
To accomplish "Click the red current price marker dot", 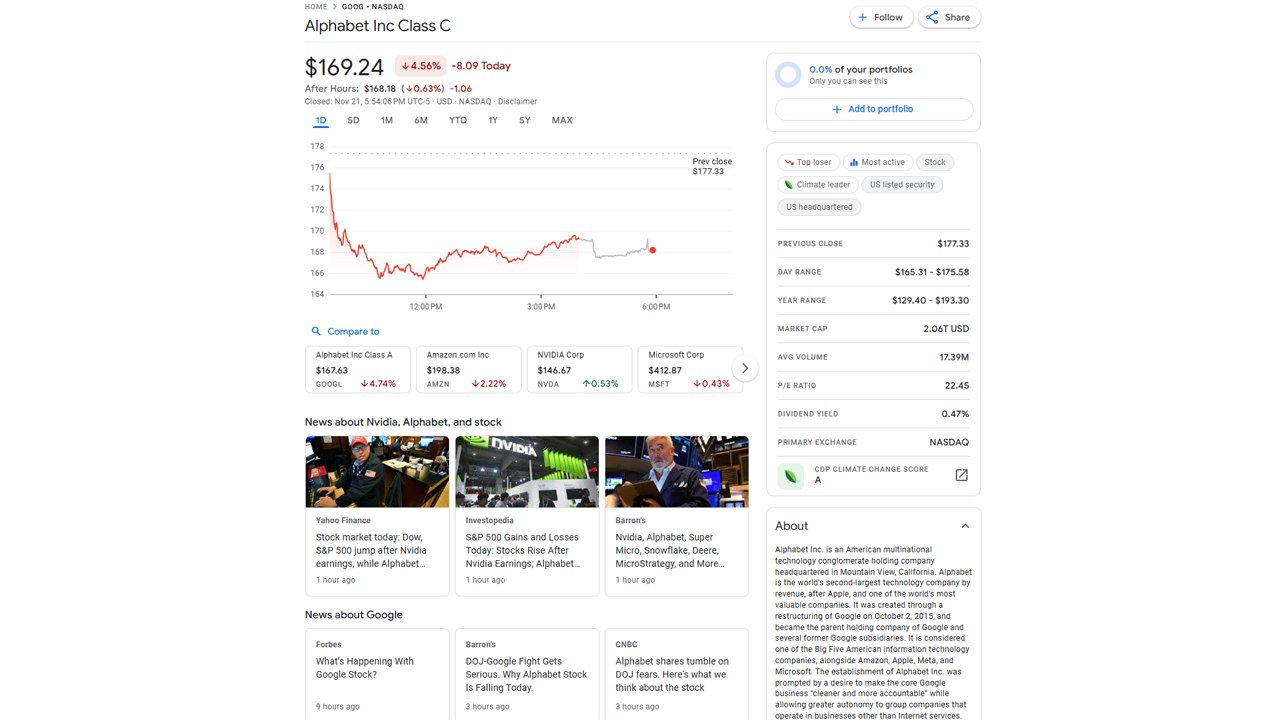I will 653,250.
